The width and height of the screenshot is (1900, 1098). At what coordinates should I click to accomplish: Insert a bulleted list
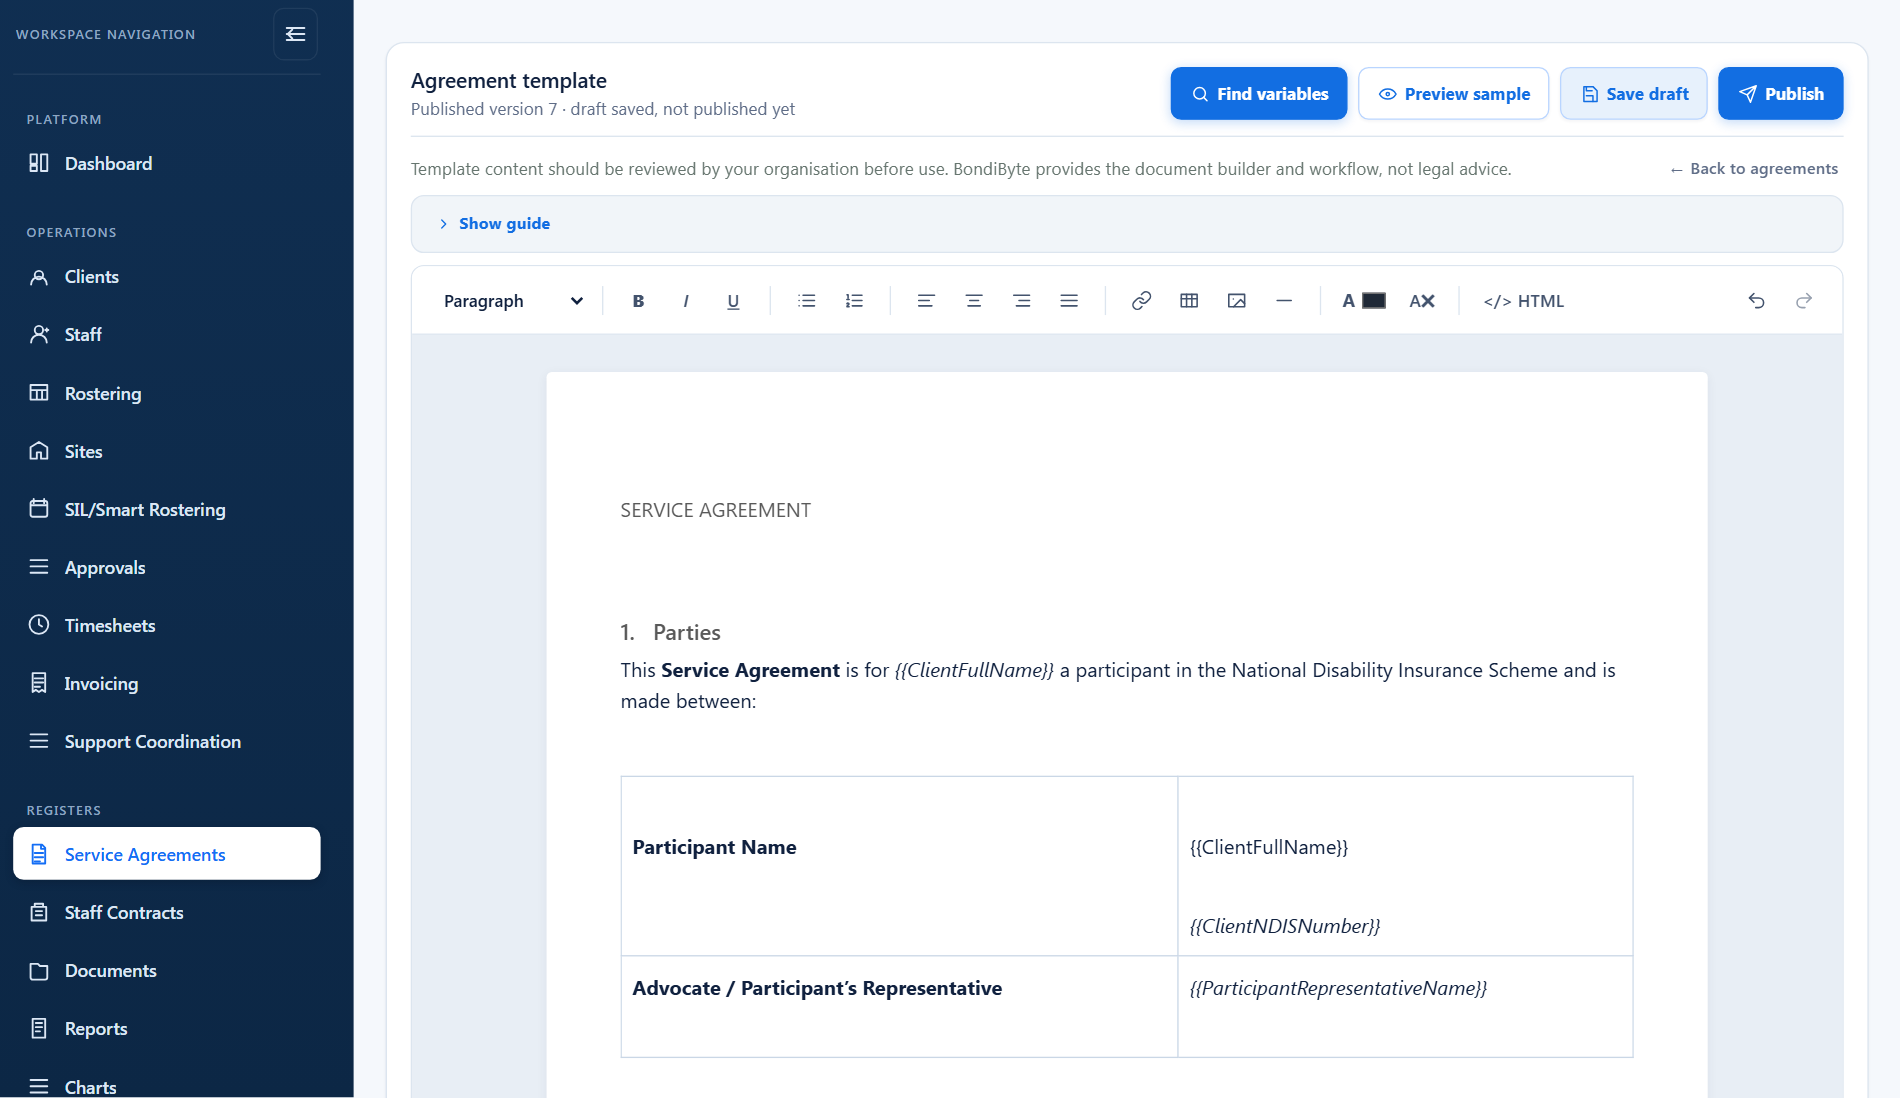pyautogui.click(x=807, y=301)
